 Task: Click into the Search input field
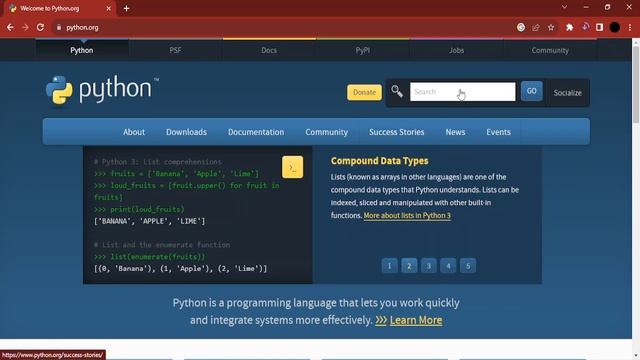[462, 92]
